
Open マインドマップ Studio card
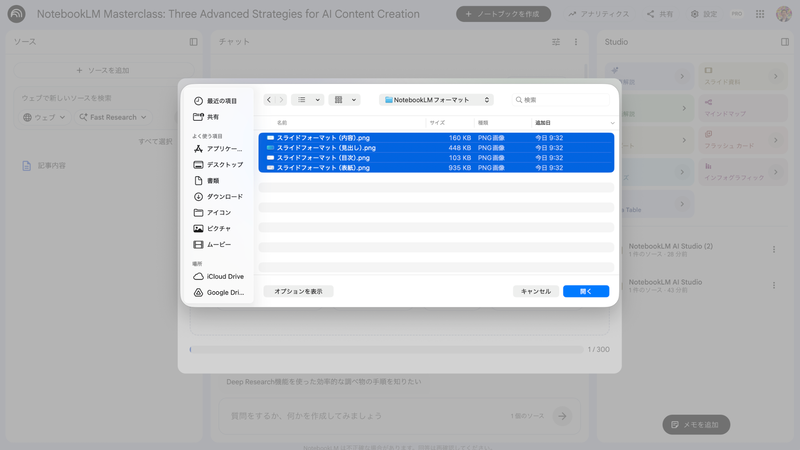743,108
